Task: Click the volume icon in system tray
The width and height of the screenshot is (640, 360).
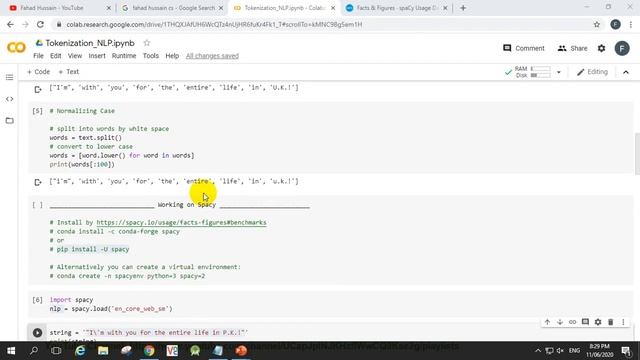Action: point(560,351)
